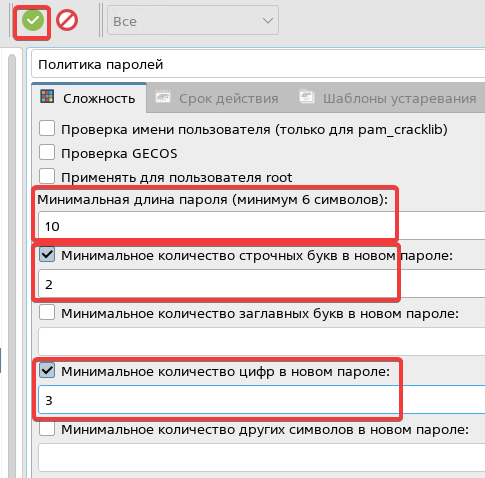Image resolution: width=485 pixels, height=478 pixels.
Task: Click the lowercase letters count field
Action: pyautogui.click(x=262, y=284)
